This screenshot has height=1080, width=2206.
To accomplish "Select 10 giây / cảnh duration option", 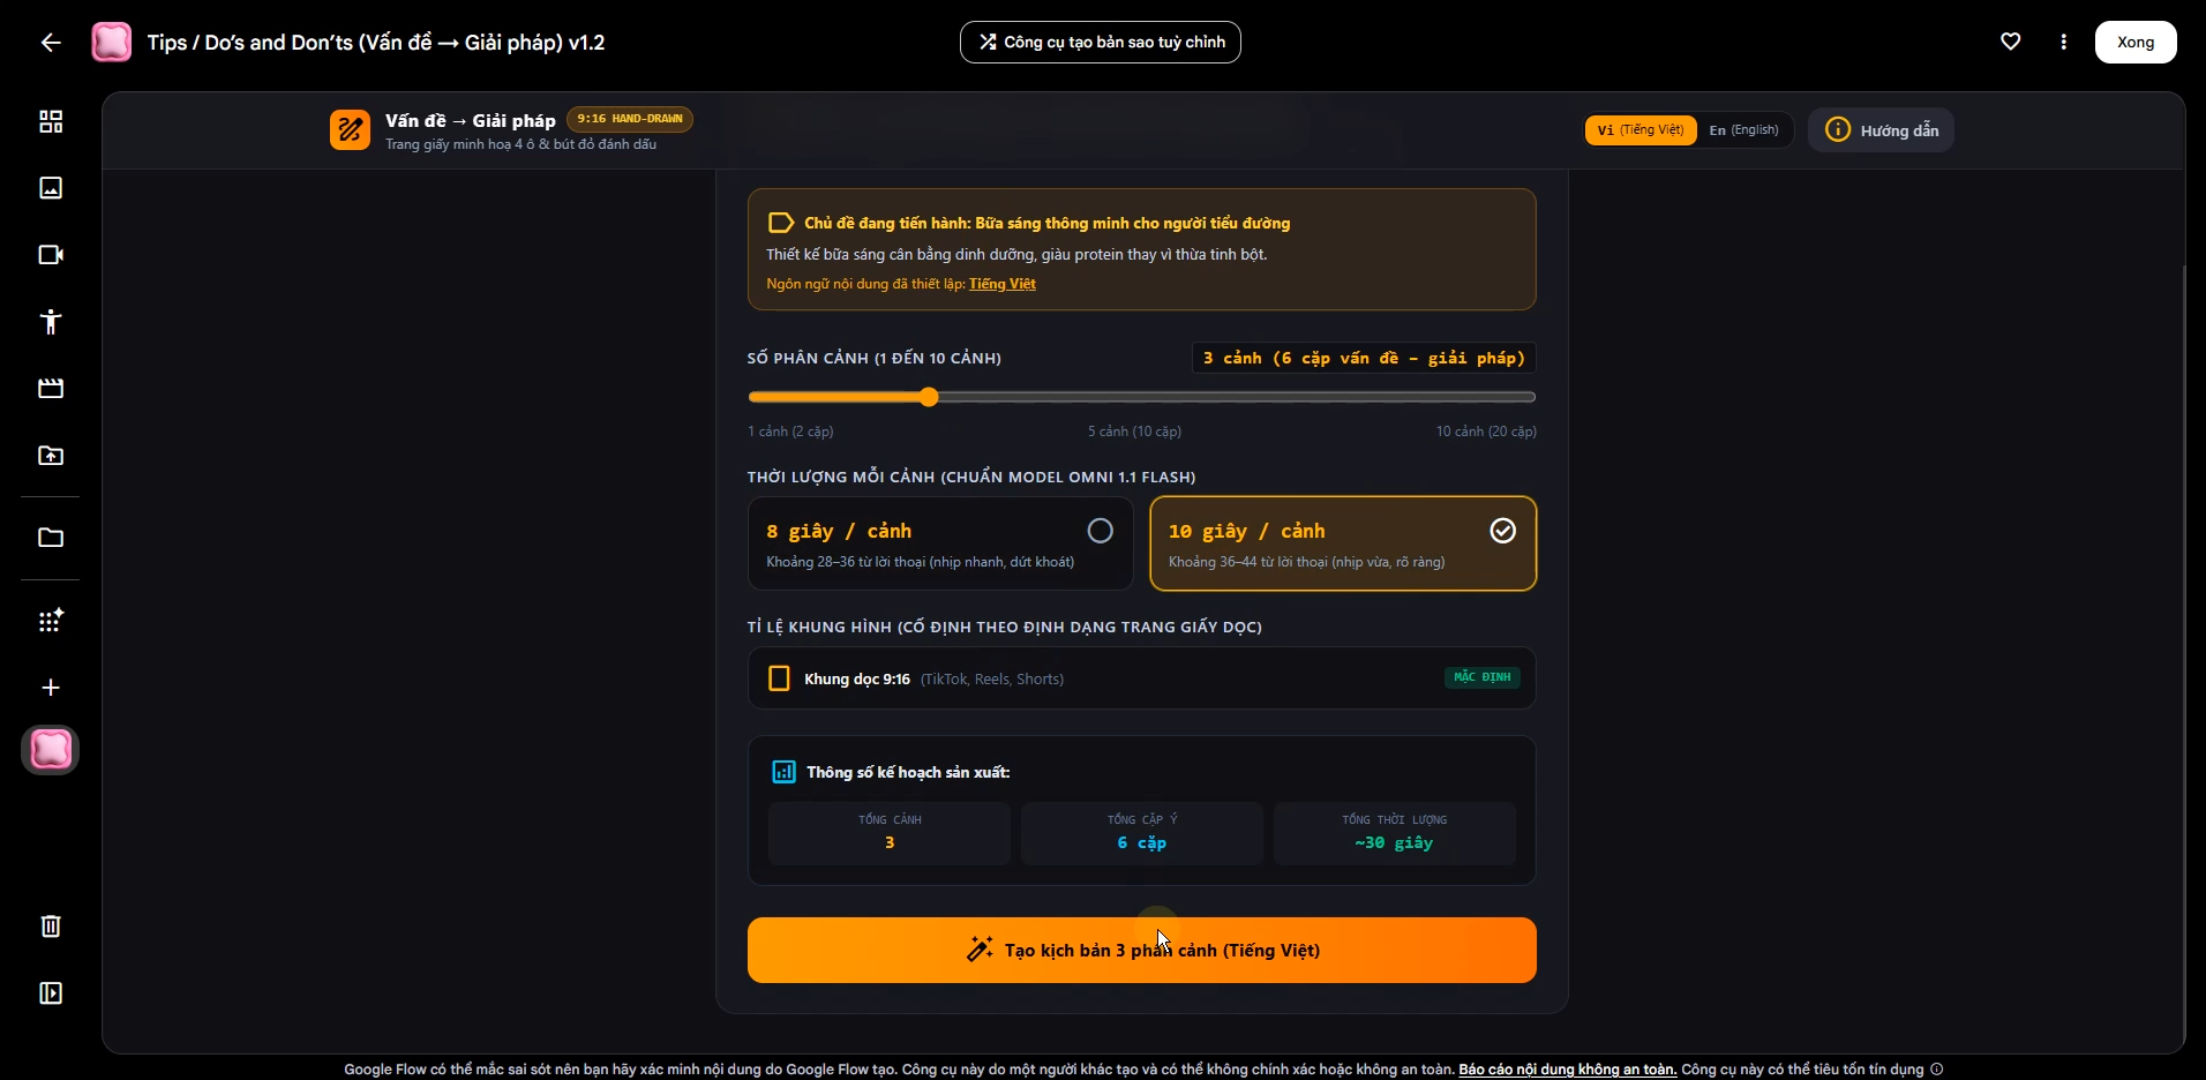I will tap(1343, 544).
